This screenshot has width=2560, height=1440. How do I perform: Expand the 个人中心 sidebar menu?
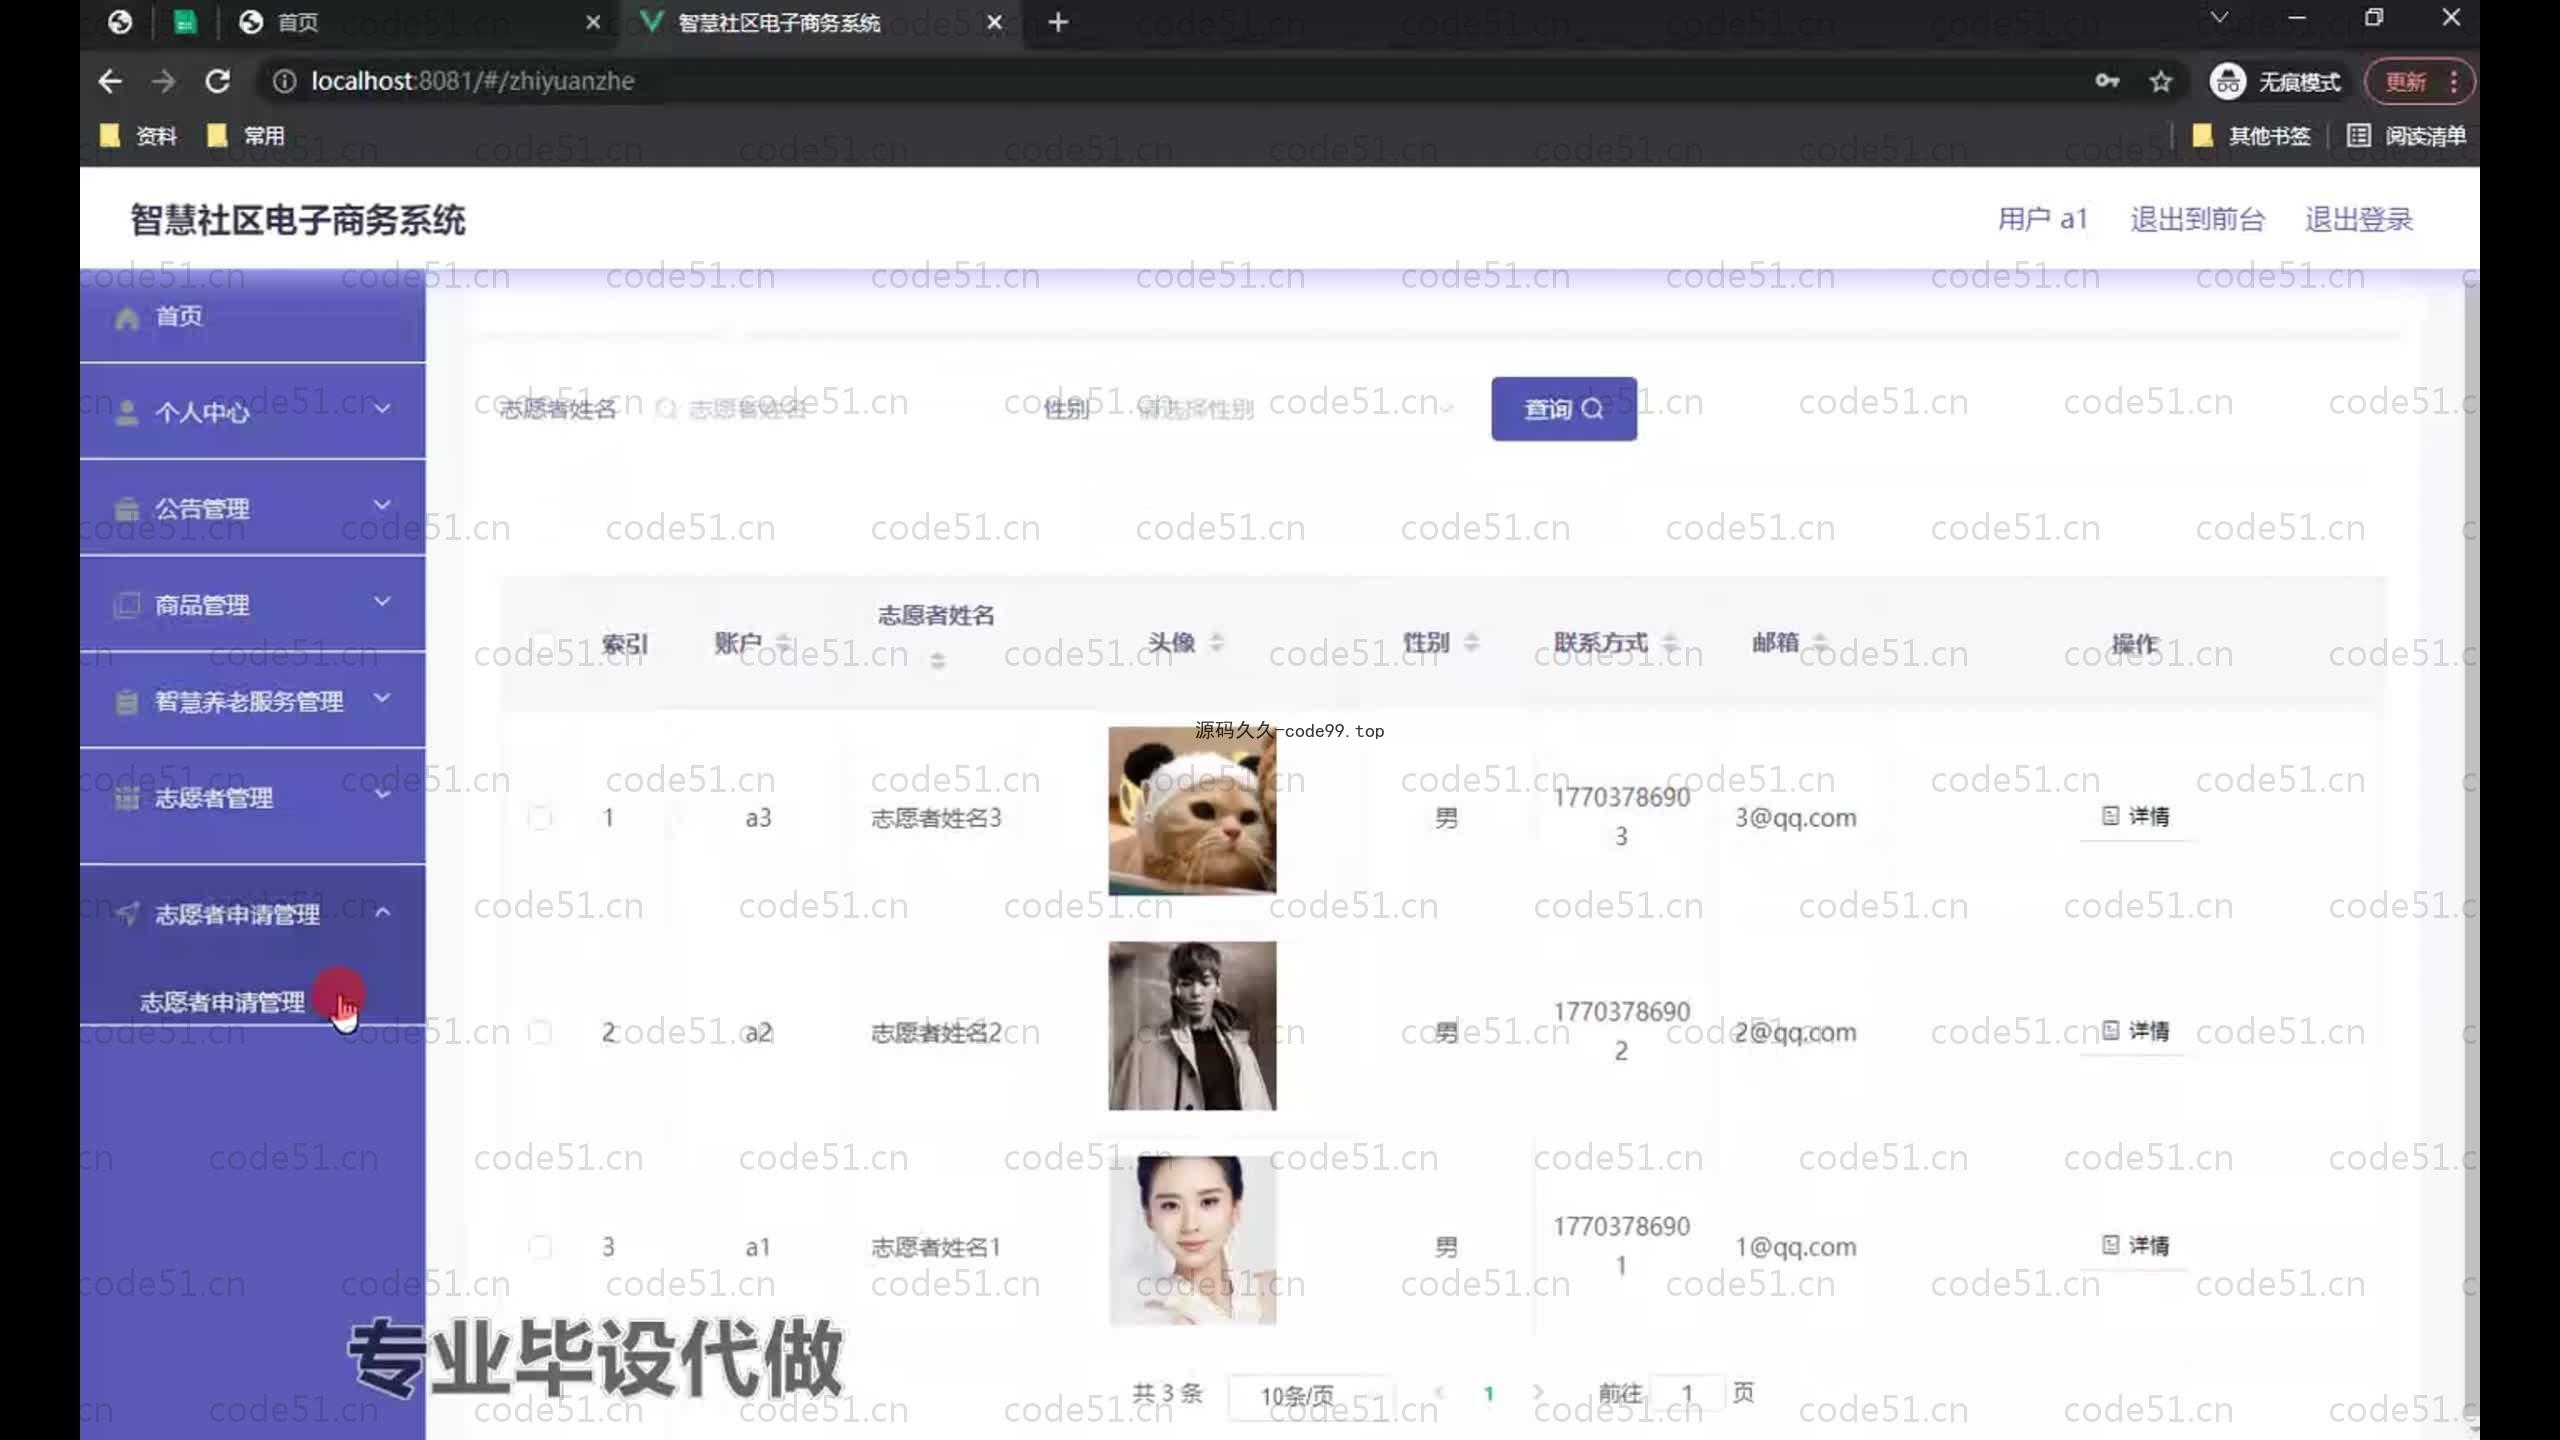pos(252,411)
